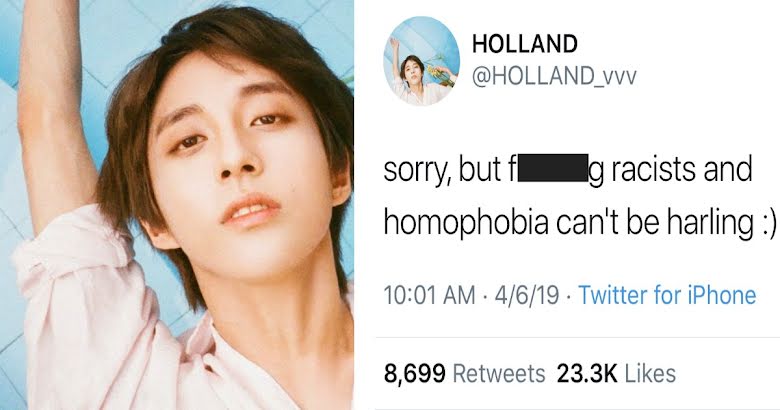780x410 pixels.
Task: Click the word Likes label
Action: point(650,374)
